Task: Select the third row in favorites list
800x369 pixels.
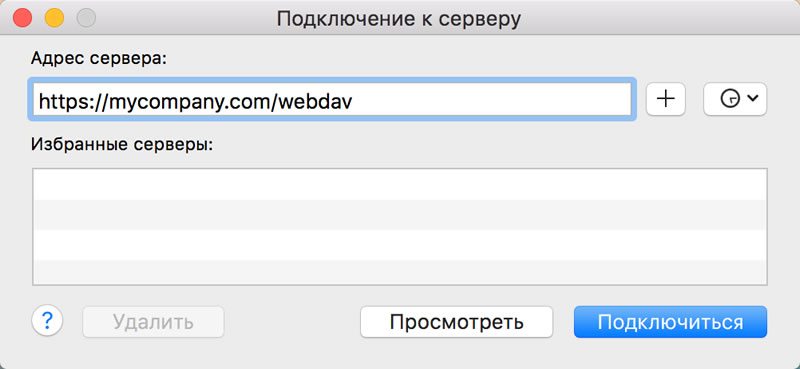Action: (x=400, y=245)
